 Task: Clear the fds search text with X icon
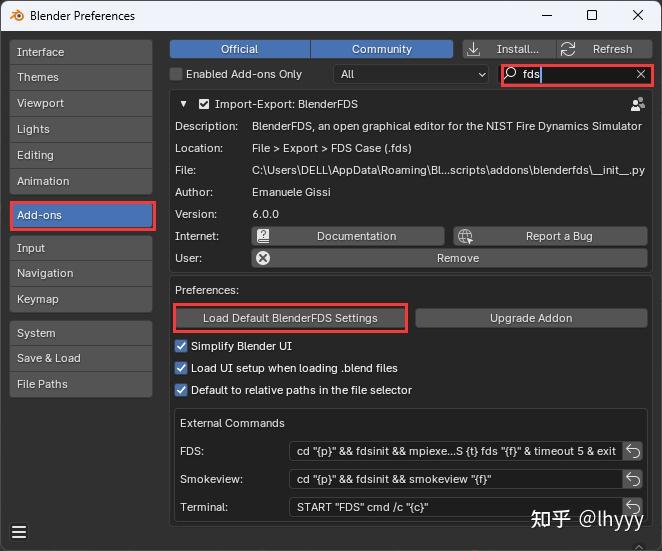pos(641,74)
